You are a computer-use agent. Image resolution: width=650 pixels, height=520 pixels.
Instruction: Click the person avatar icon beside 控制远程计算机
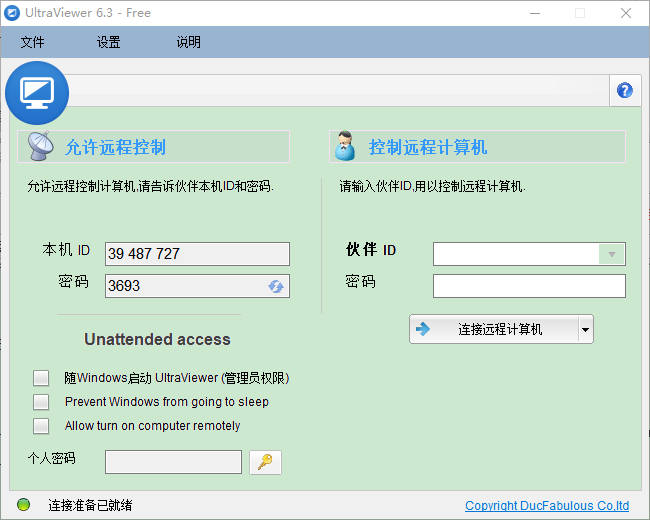[x=345, y=146]
